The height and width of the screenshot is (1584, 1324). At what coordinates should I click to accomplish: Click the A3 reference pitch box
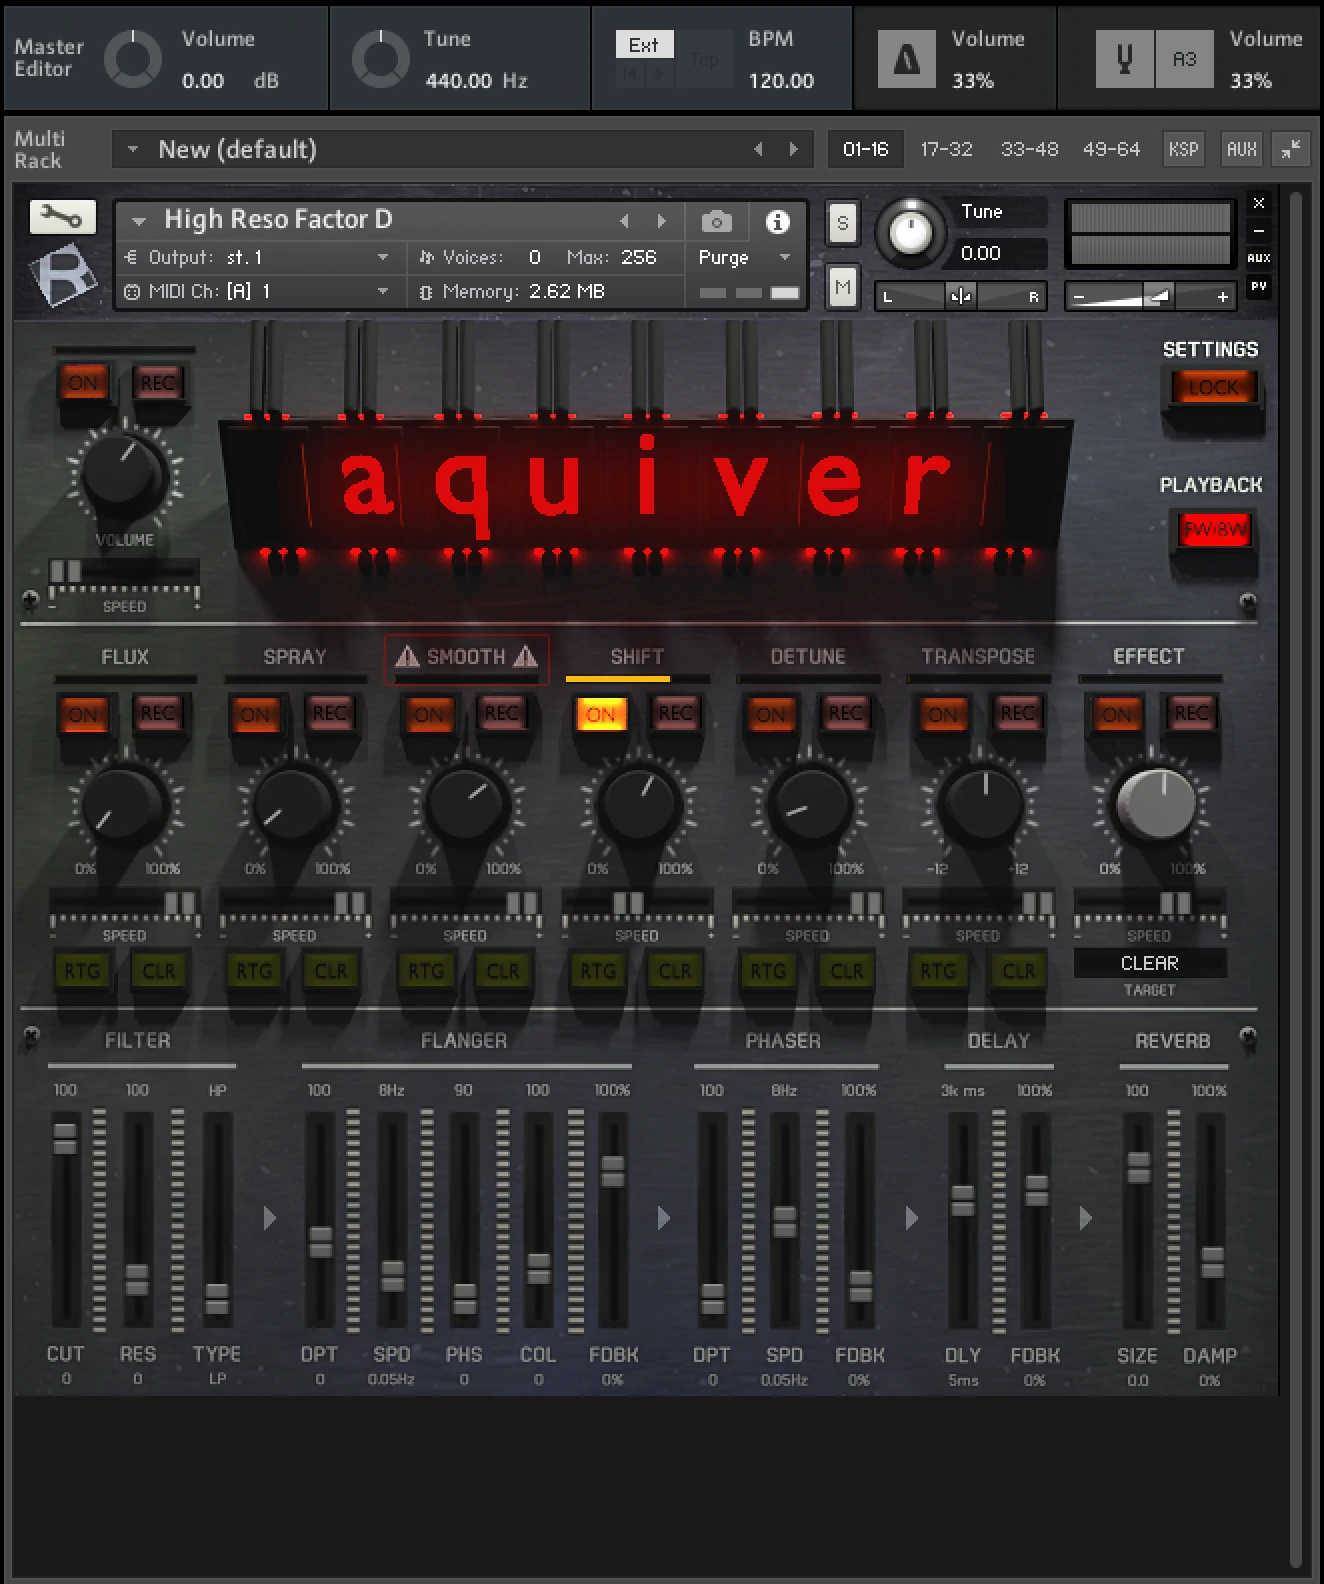point(1184,59)
